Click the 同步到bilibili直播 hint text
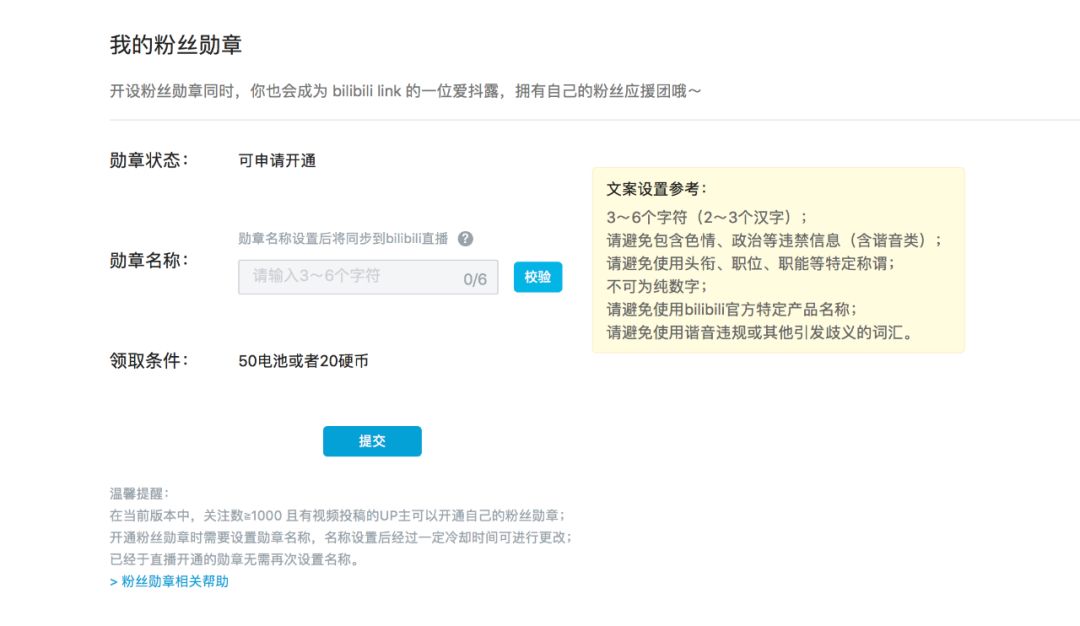Viewport: 1080px width, 626px height. [346, 239]
